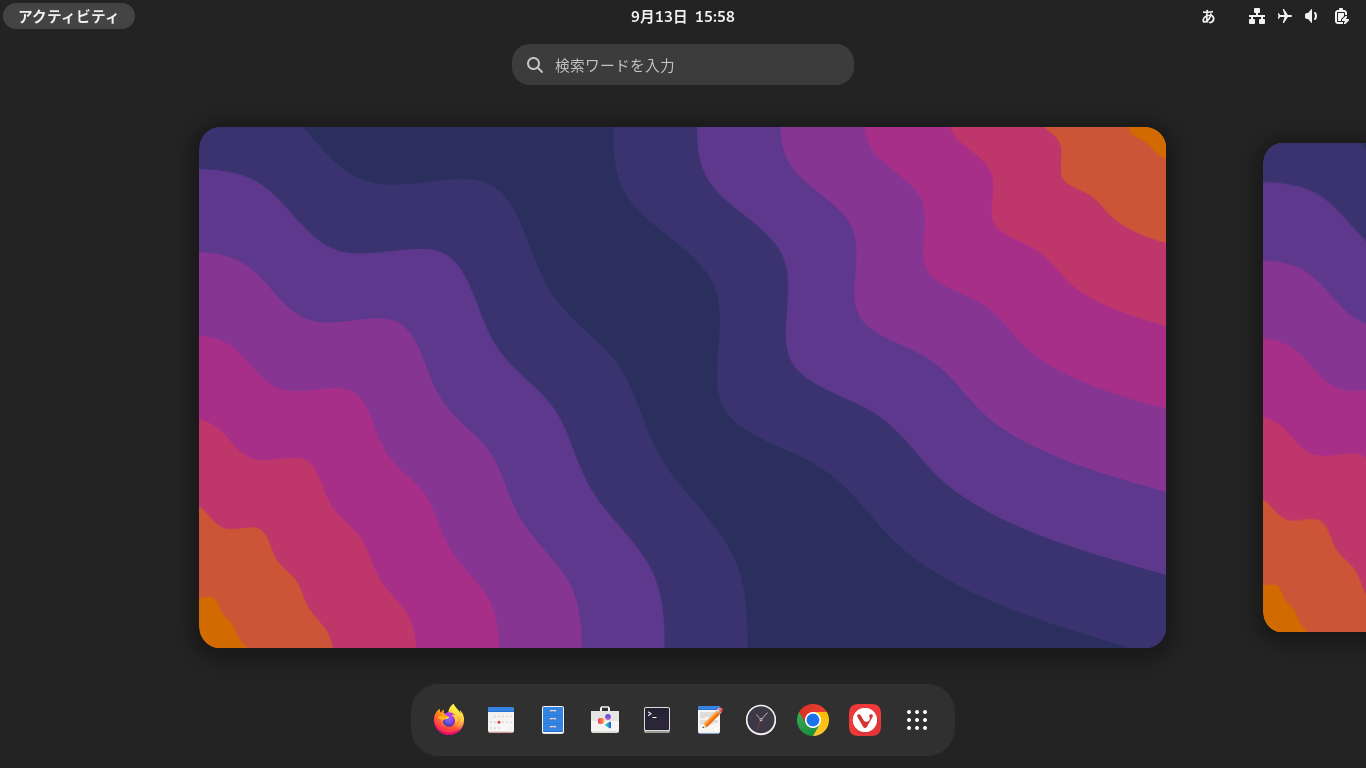Viewport: 1366px width, 768px height.
Task: Select the current workspace thumbnail
Action: pyautogui.click(x=682, y=387)
